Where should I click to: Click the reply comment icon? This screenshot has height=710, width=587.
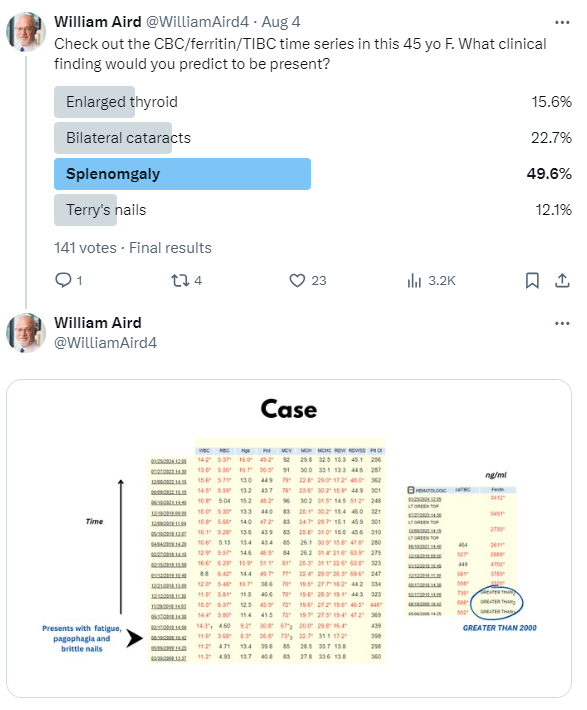(x=63, y=280)
